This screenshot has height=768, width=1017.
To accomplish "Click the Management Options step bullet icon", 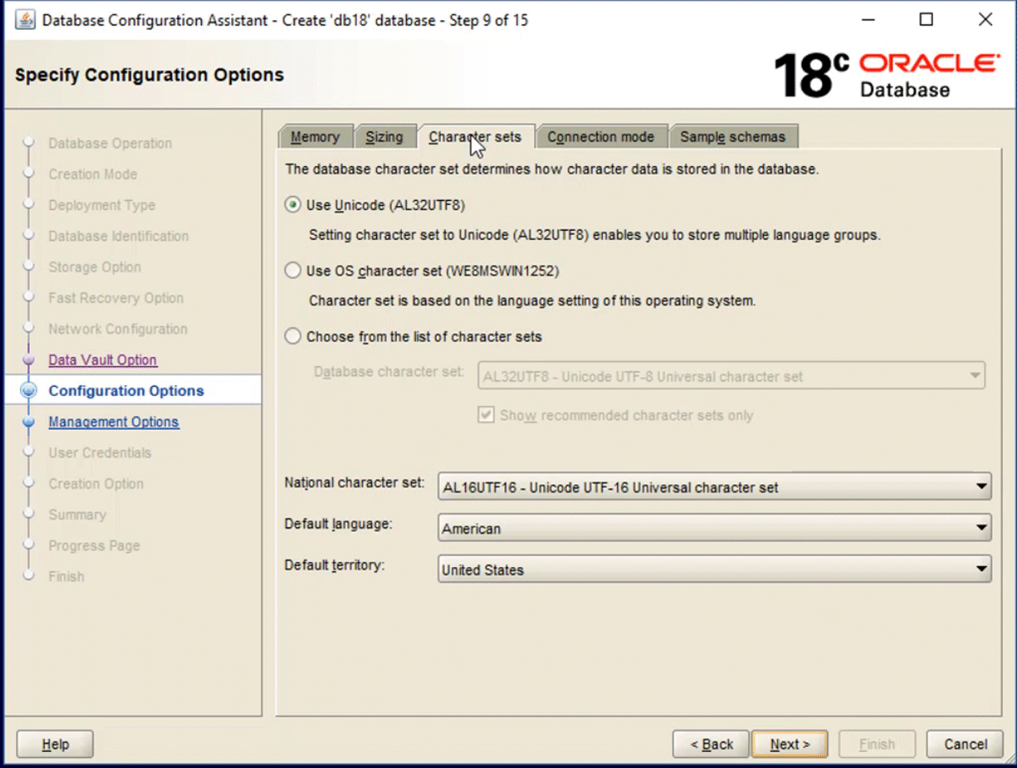I will coord(29,422).
